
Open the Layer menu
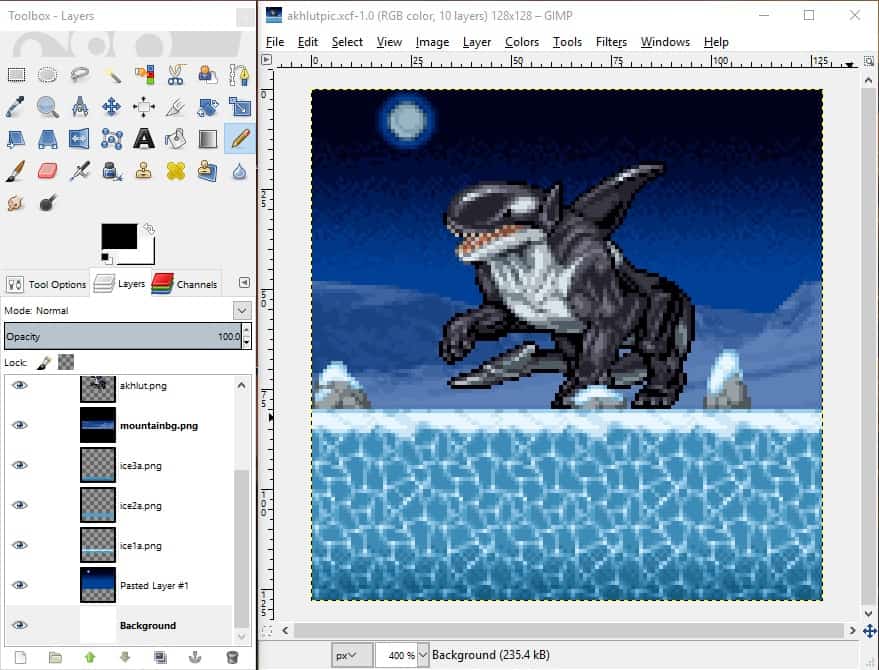(x=476, y=42)
